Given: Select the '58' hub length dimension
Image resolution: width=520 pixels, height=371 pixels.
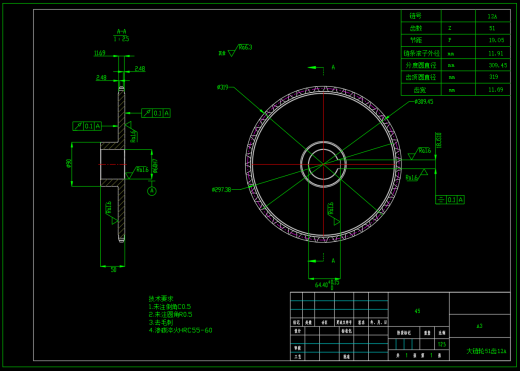Looking at the screenshot, I should (114, 270).
